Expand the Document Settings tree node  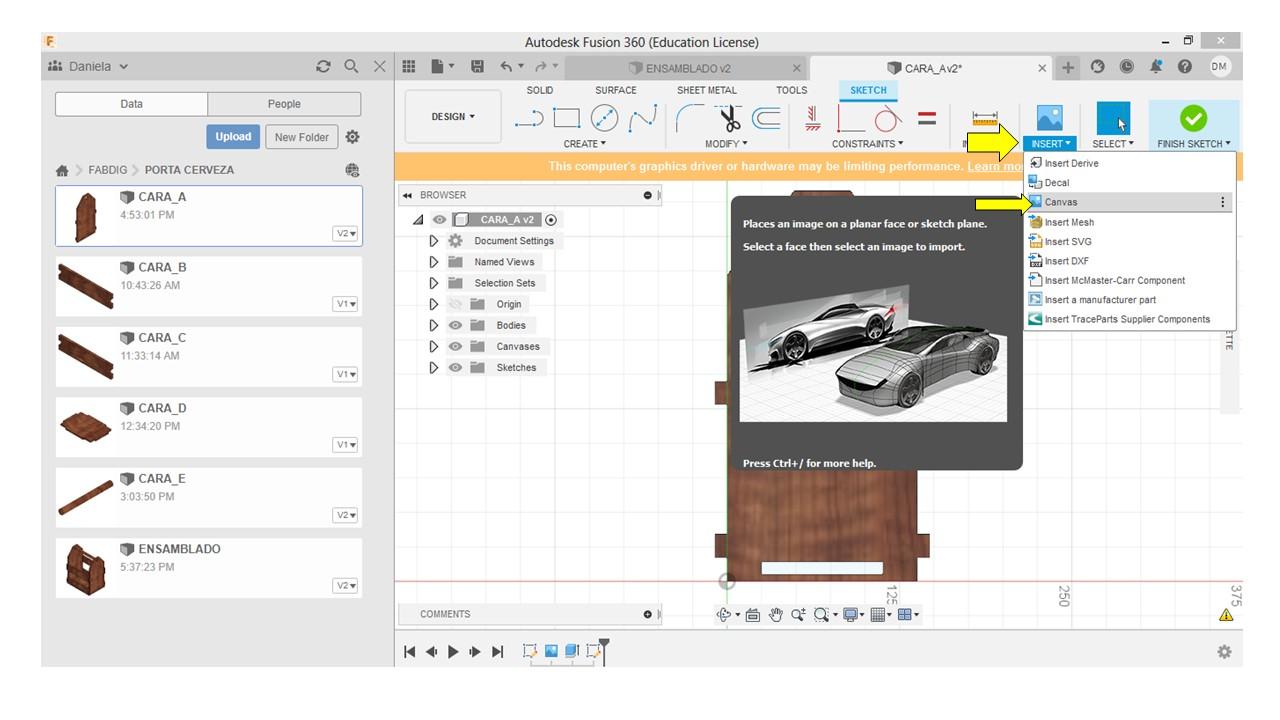tap(433, 241)
